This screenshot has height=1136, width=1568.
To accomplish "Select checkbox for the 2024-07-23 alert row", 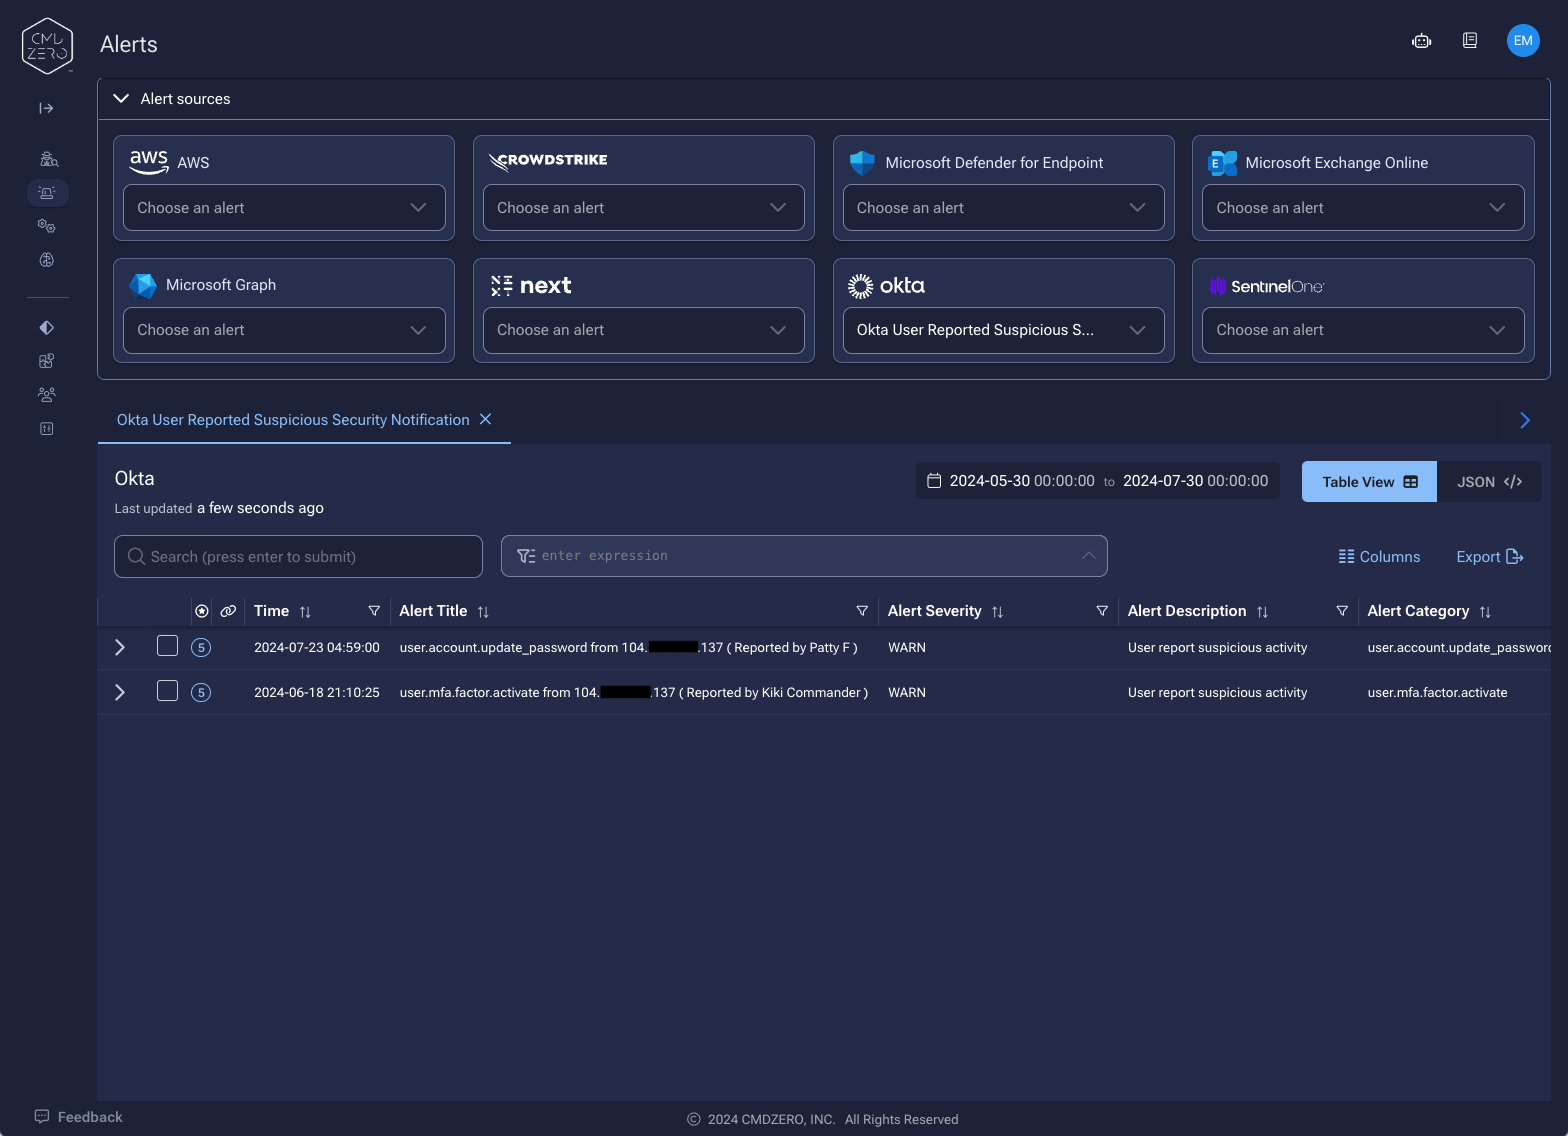I will 167,646.
